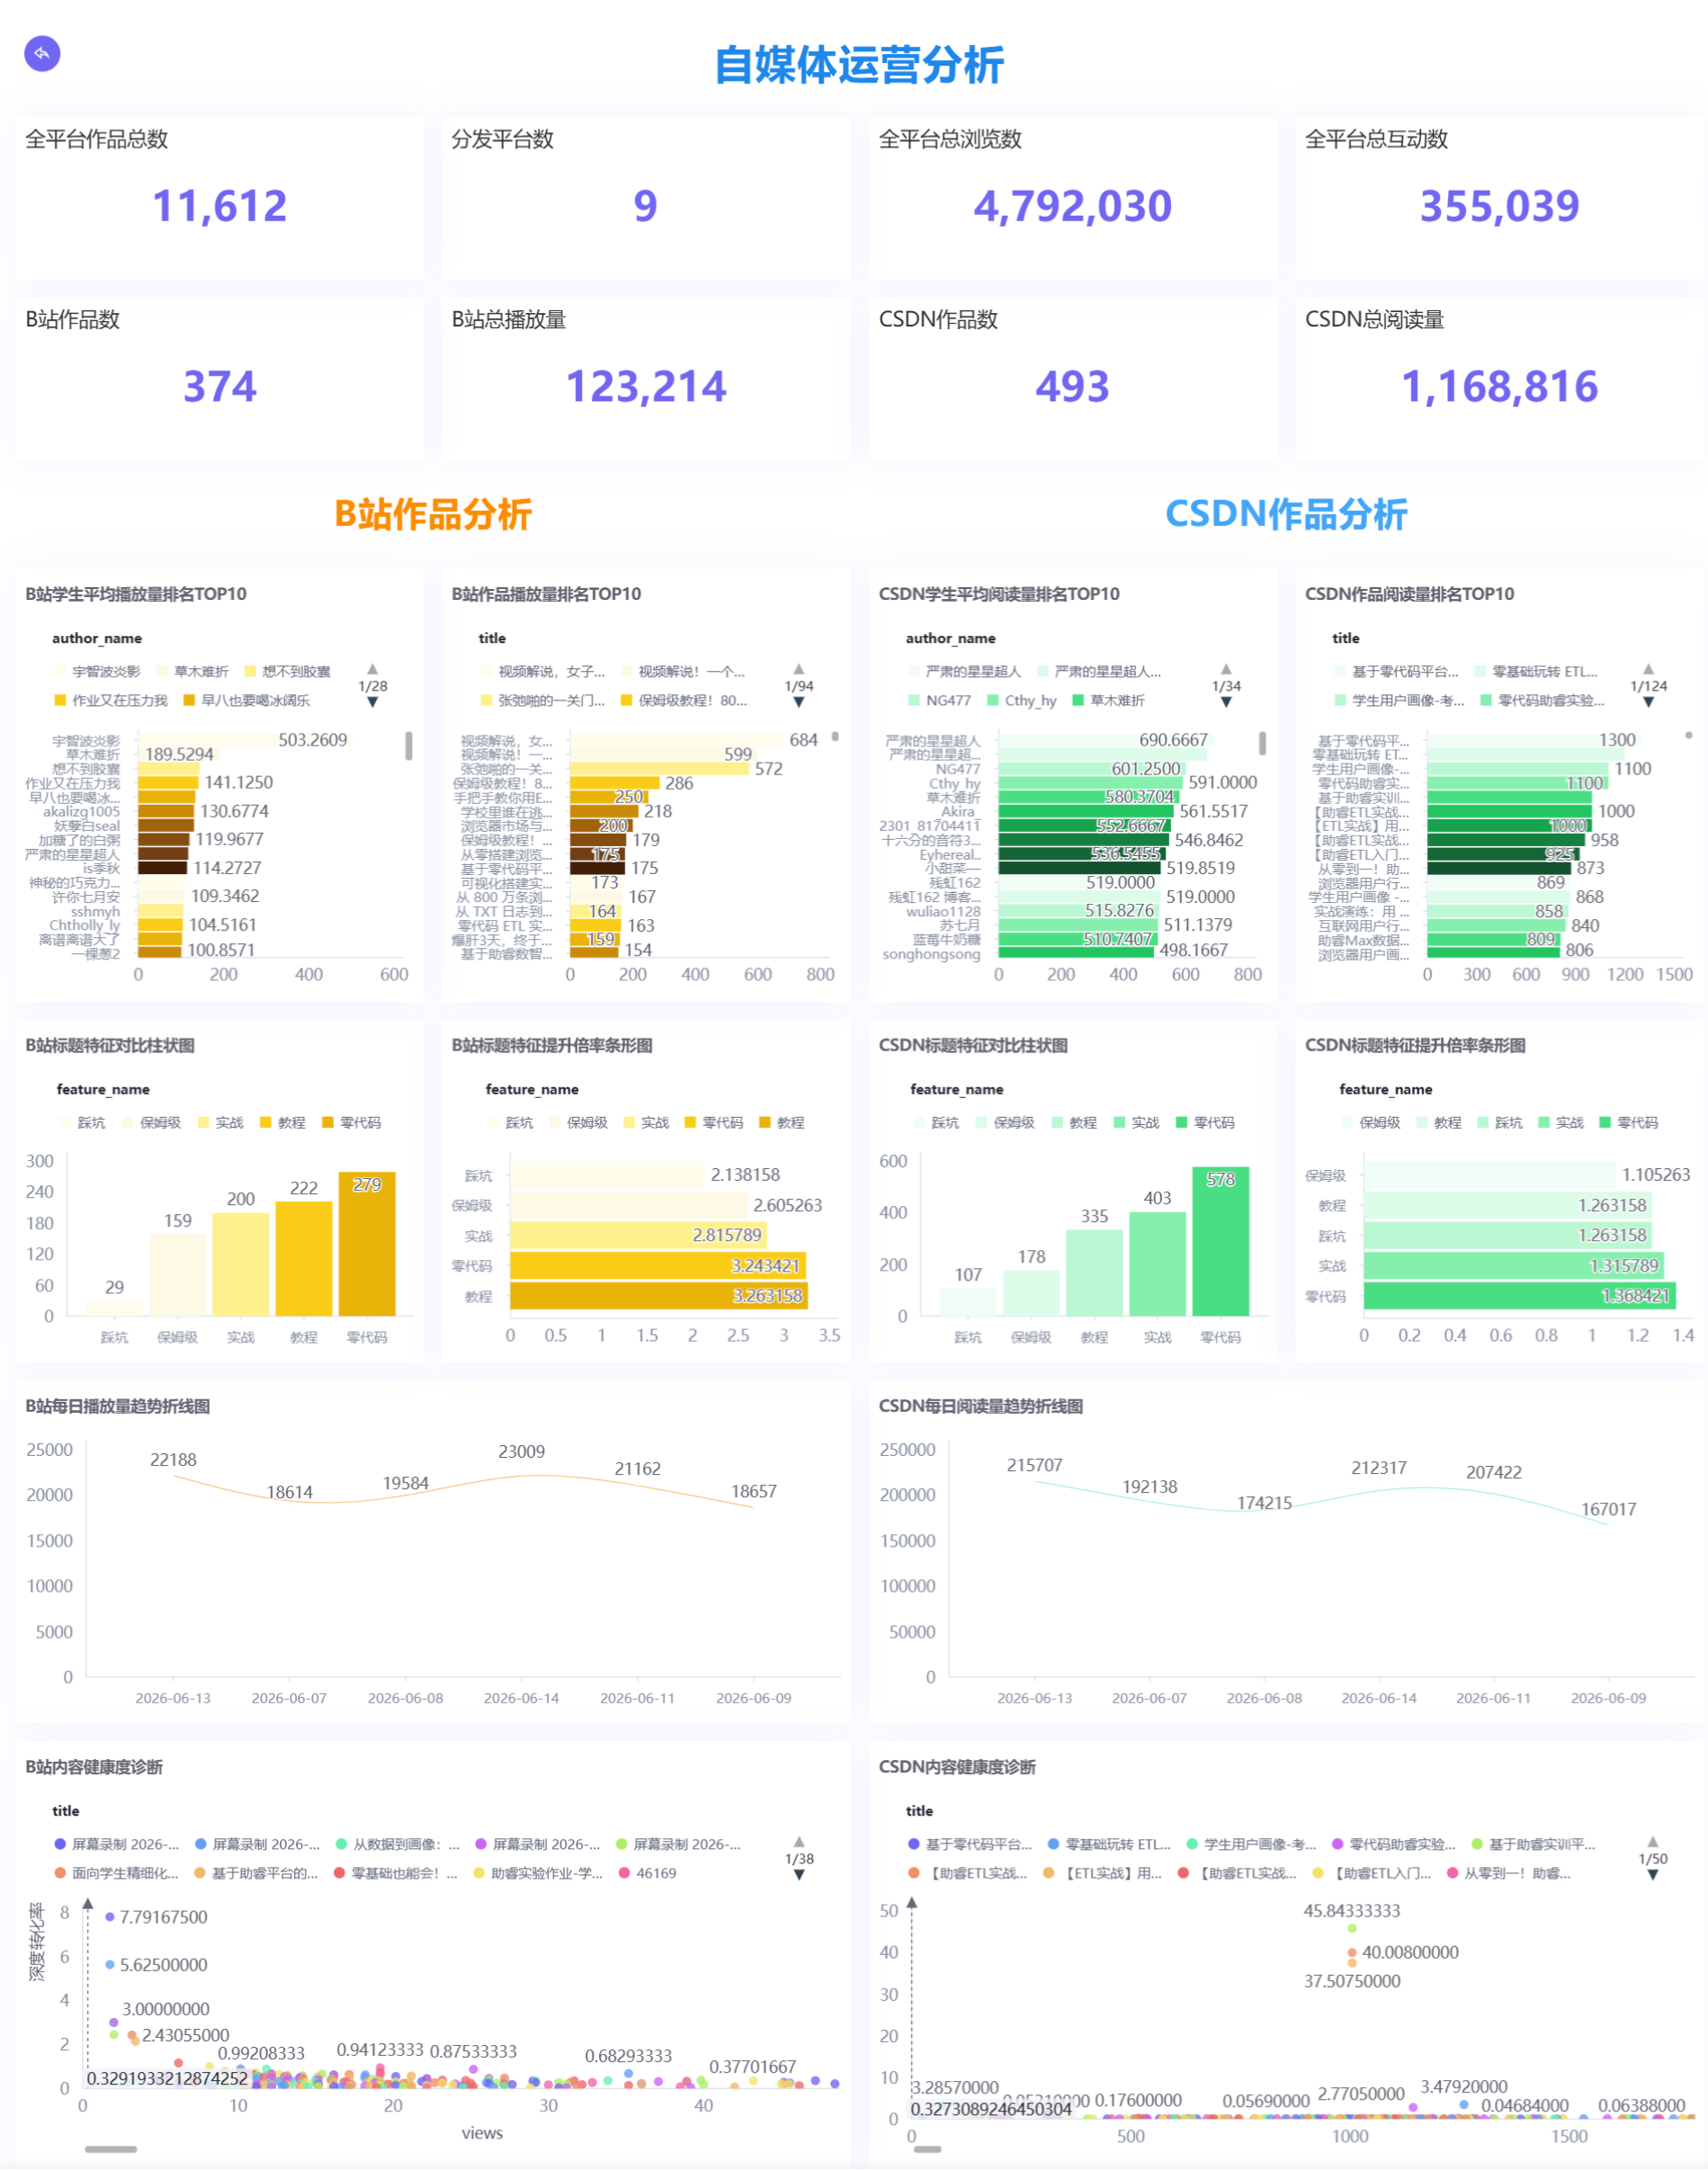The height and width of the screenshot is (2170, 1708).
Task: Hide 保姆级 series in CSDN标题特征对比柱状图 legend
Action: tap(1005, 1123)
